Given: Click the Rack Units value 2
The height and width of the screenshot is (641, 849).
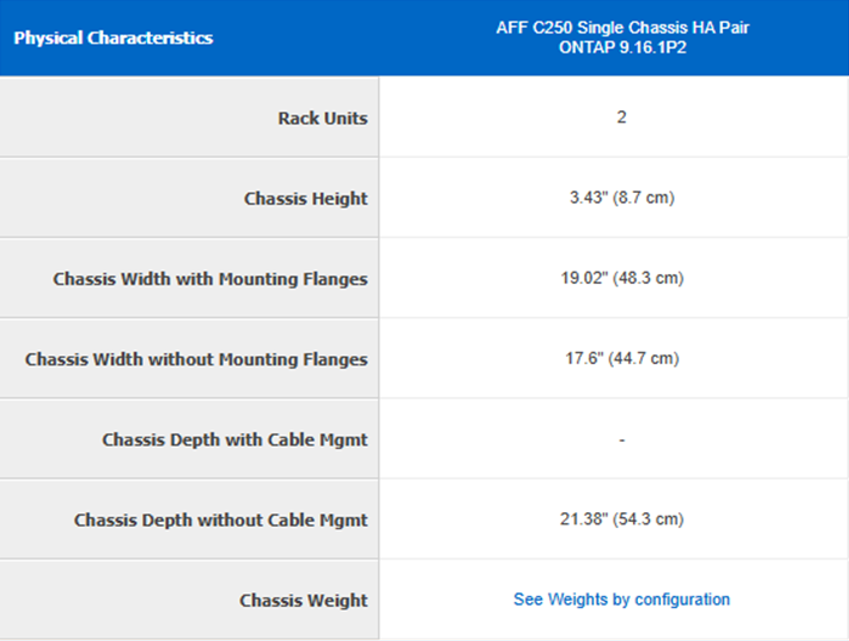Looking at the screenshot, I should pos(622,117).
